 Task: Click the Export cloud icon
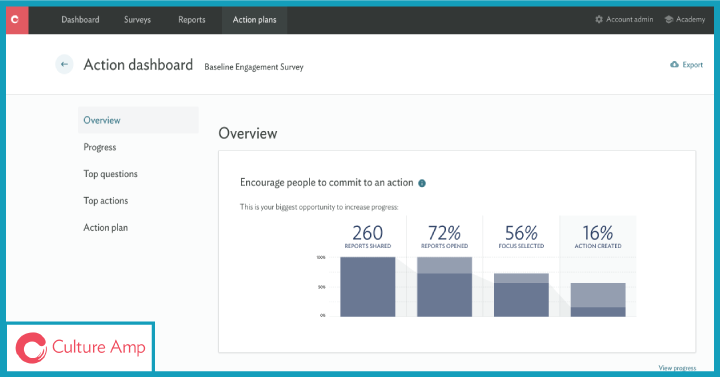coord(674,65)
